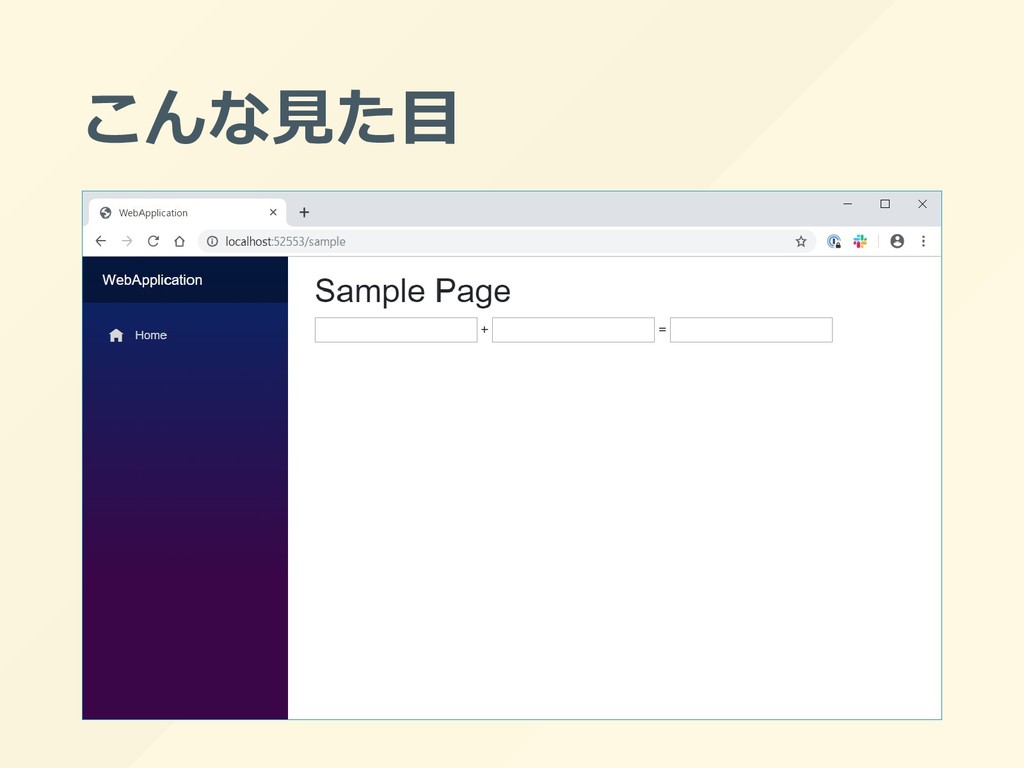Select the Sample Page heading text
Screen dimensions: 1024x768
click(413, 291)
